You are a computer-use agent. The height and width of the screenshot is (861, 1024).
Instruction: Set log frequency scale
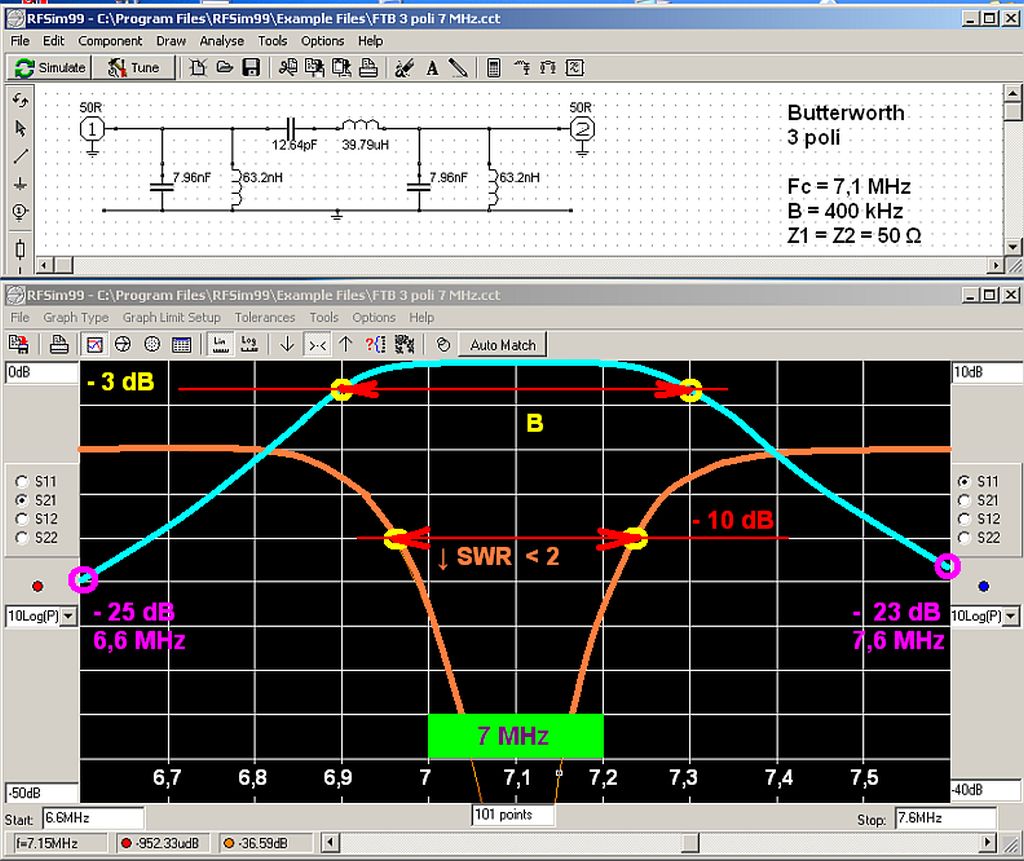[249, 344]
